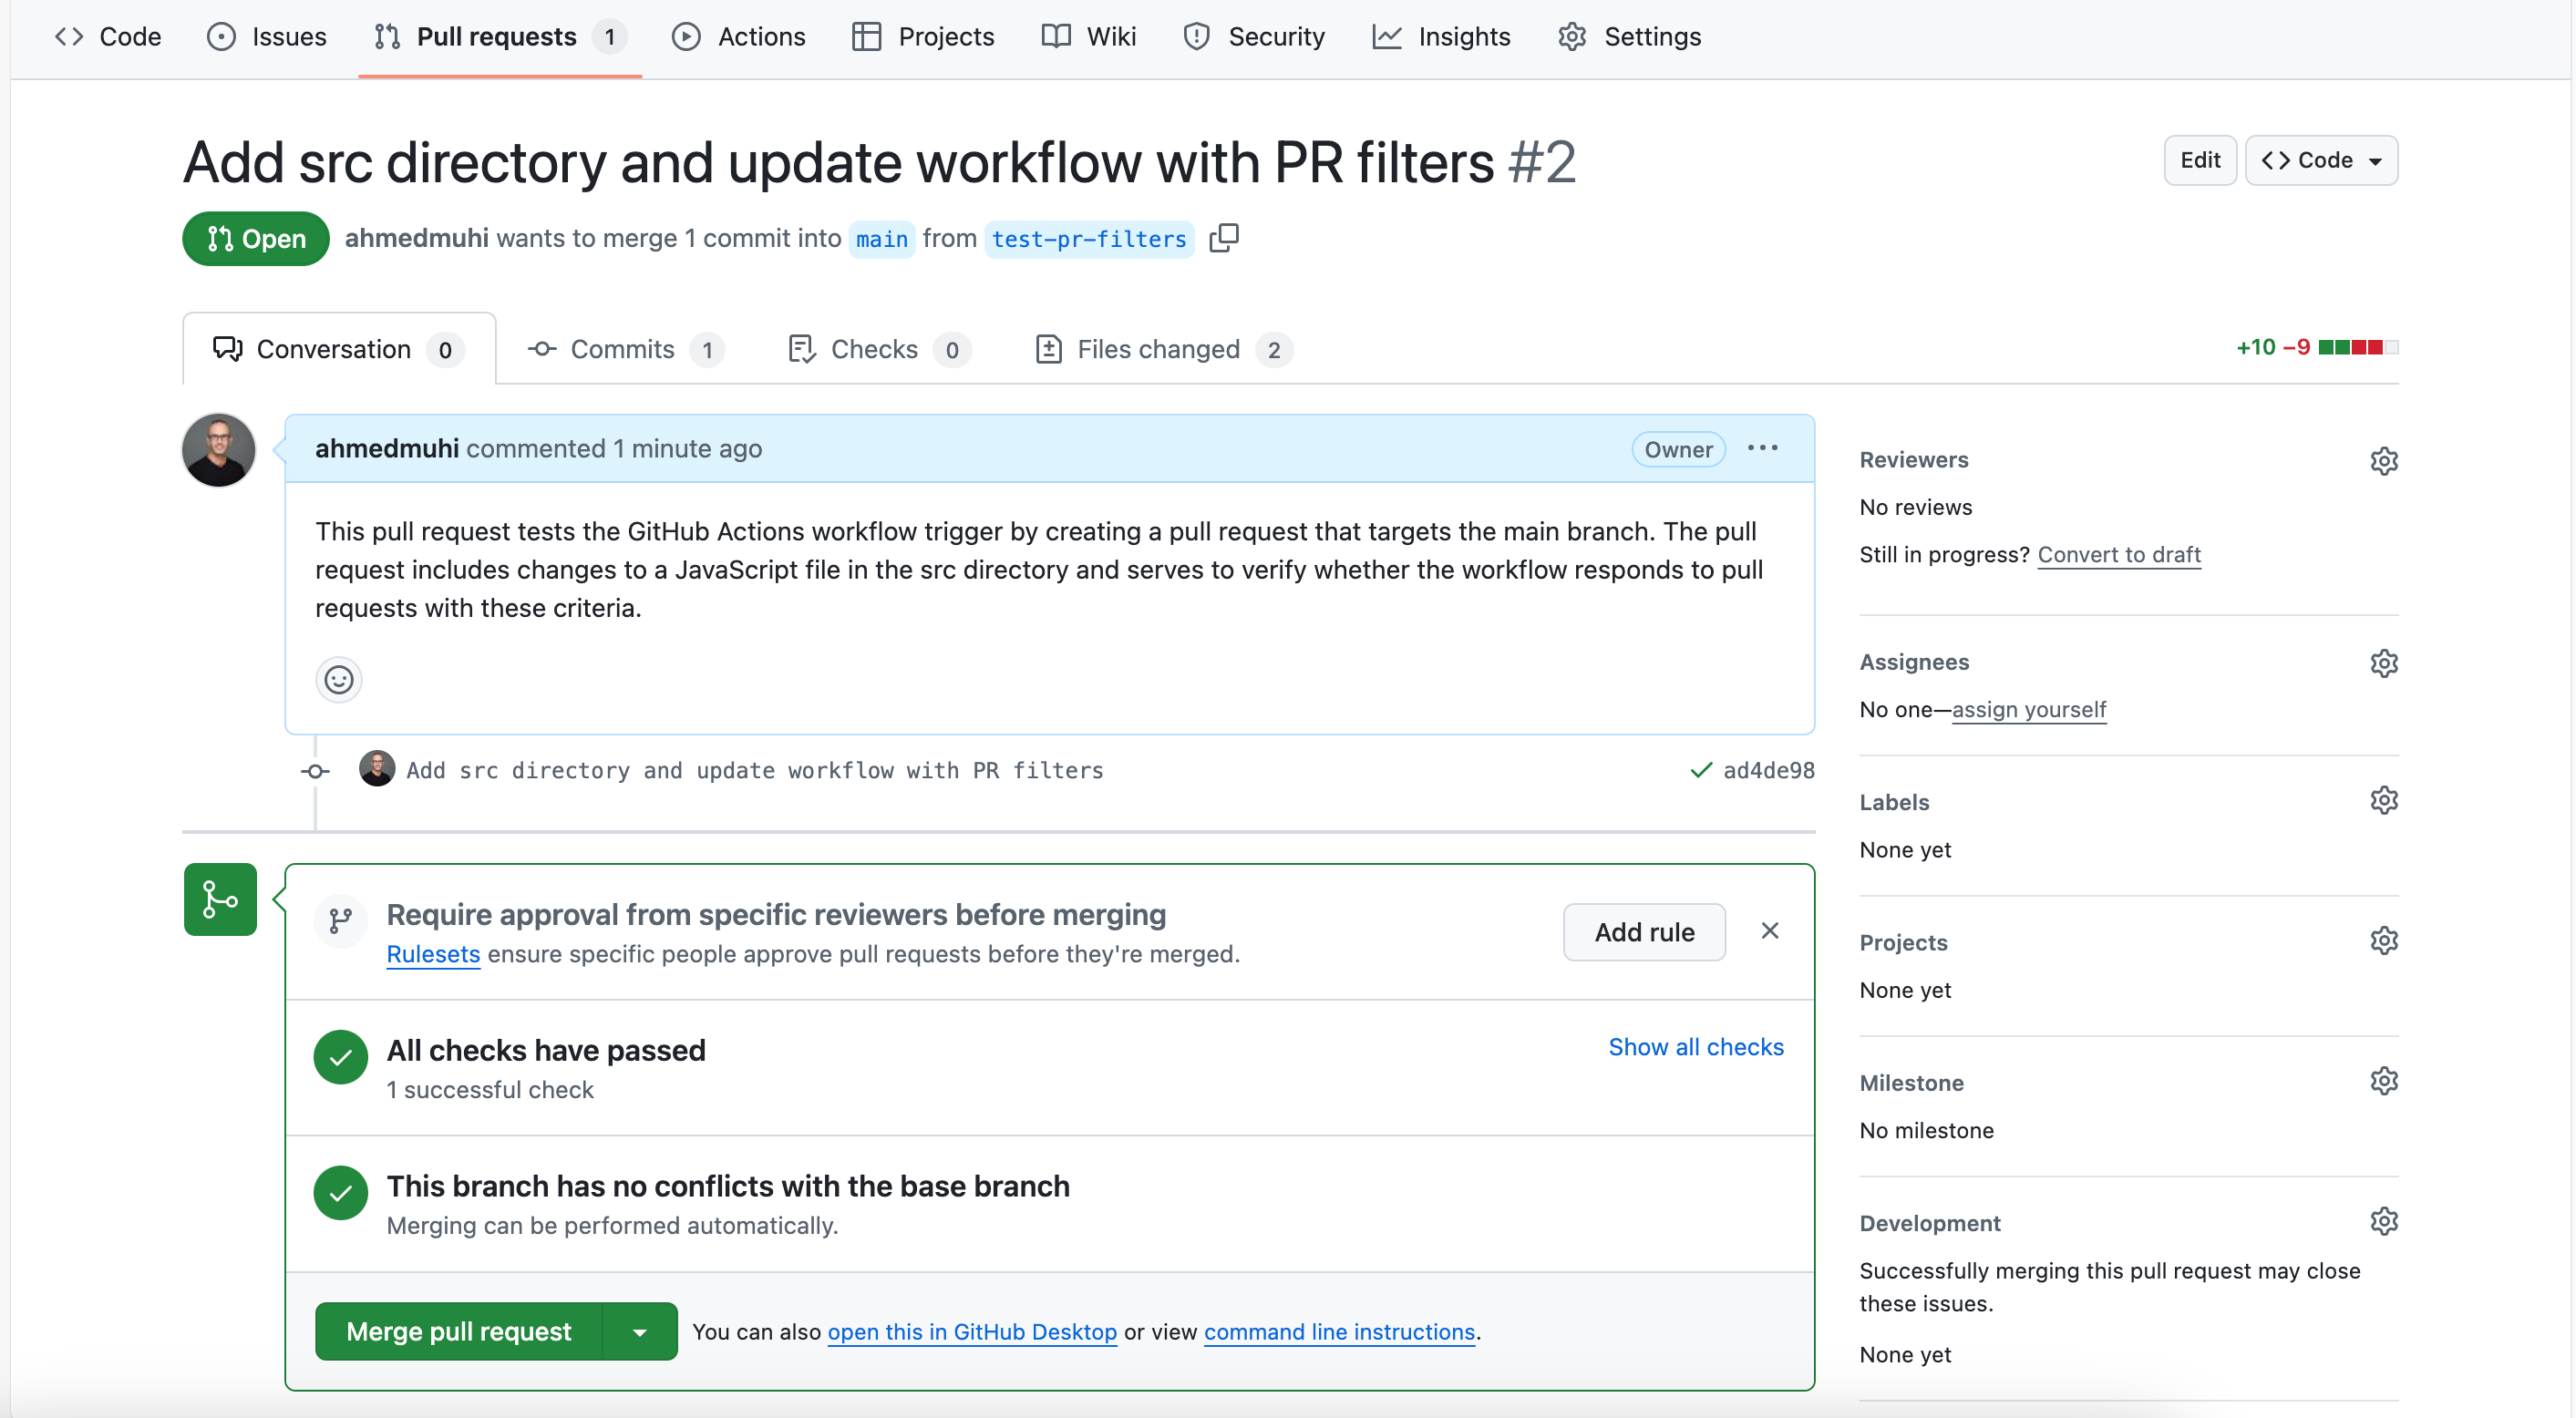Open the Pull requests tab
This screenshot has height=1418, width=2576.
tap(500, 37)
